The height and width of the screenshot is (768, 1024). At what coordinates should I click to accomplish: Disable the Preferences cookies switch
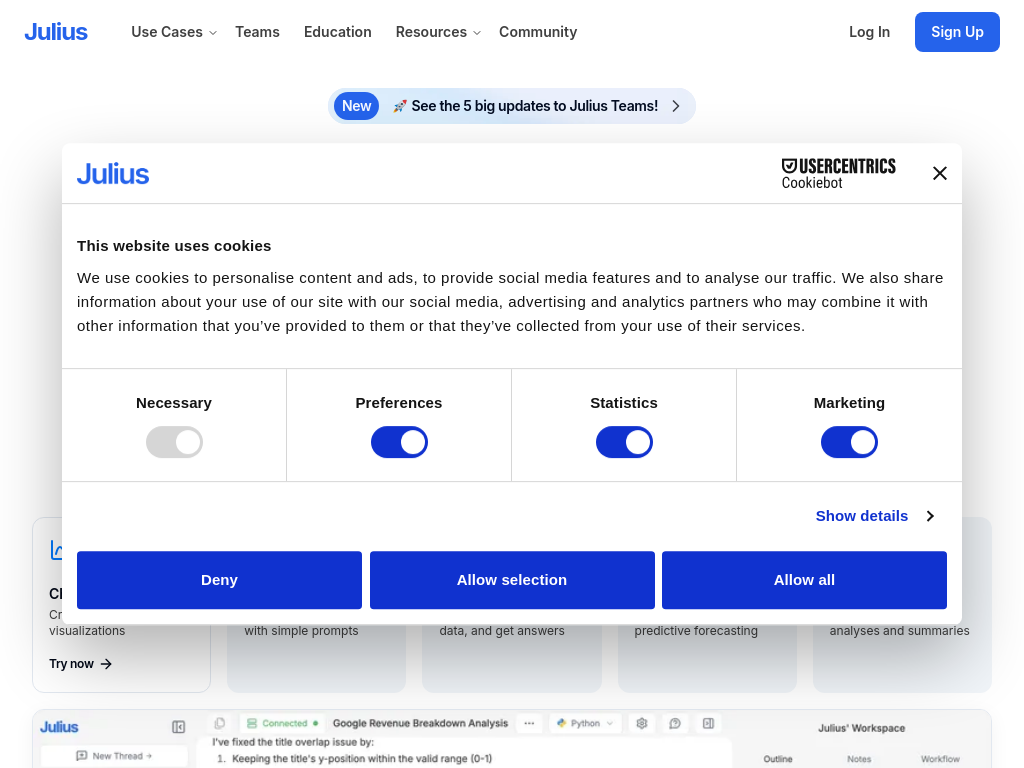point(399,442)
